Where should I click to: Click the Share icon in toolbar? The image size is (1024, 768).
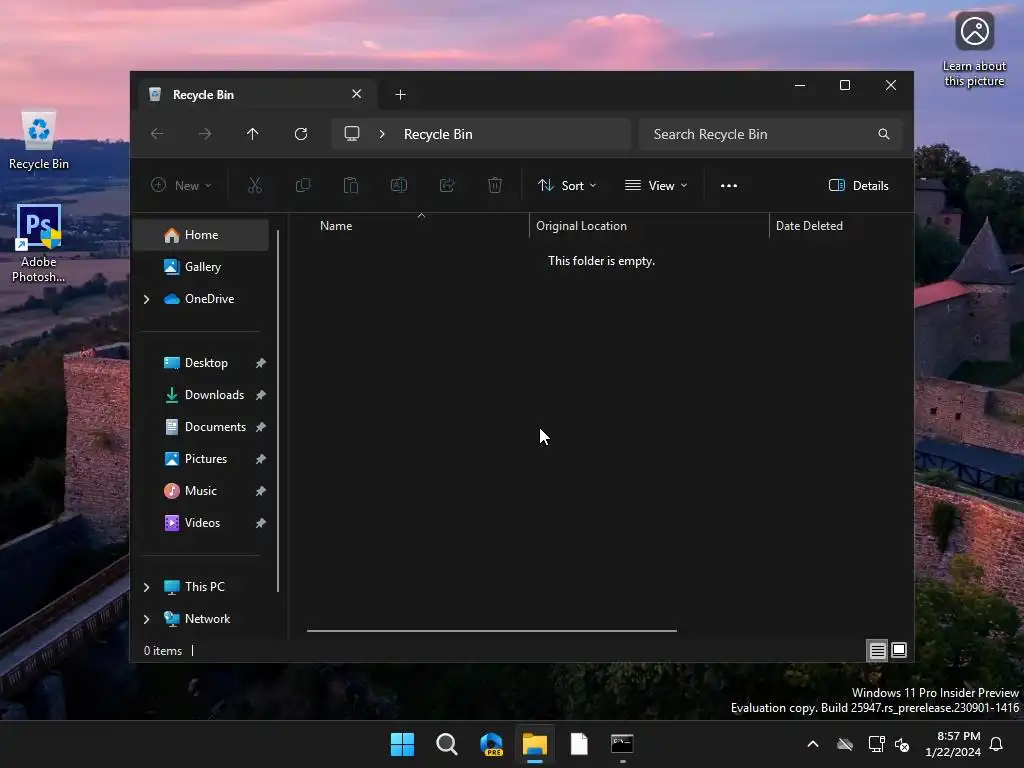(447, 185)
